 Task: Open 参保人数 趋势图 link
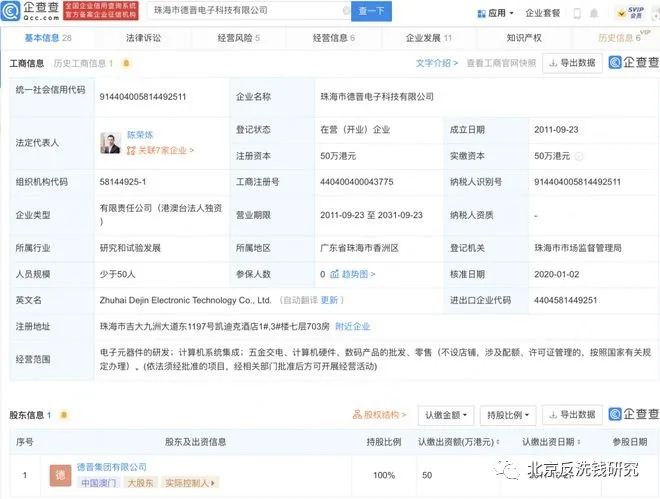pos(352,274)
